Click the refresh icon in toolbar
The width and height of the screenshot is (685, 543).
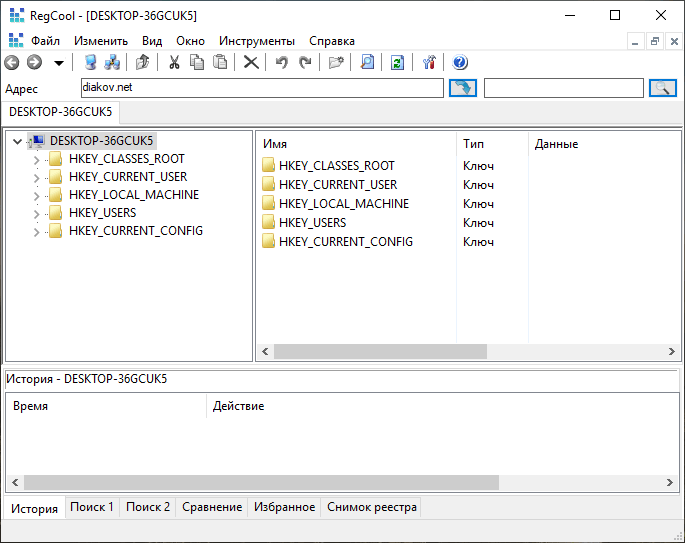pyautogui.click(x=397, y=63)
